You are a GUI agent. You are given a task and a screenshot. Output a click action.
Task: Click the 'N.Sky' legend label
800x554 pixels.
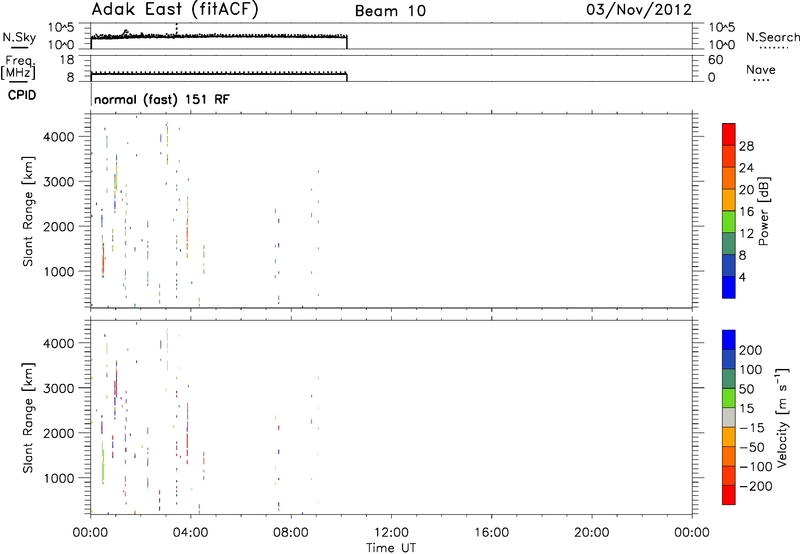pos(19,37)
